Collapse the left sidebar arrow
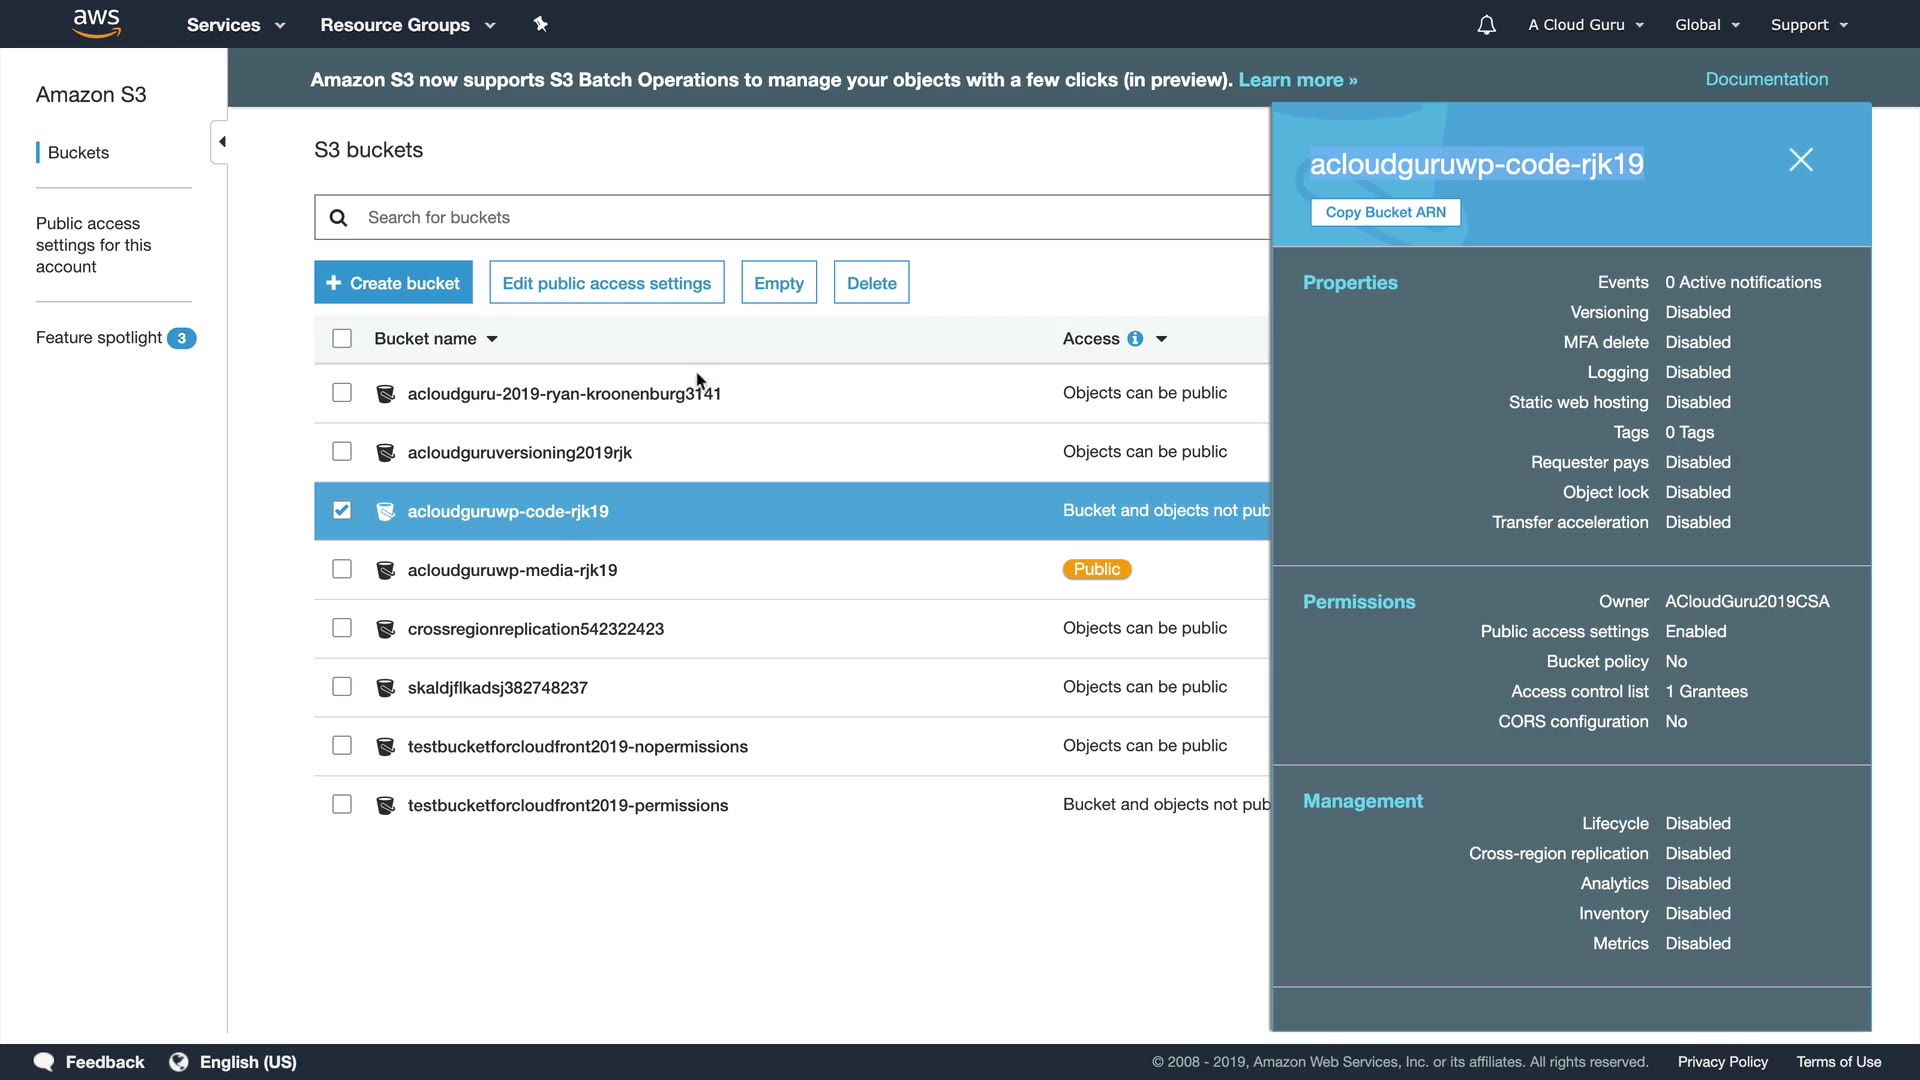The width and height of the screenshot is (1920, 1080). [221, 142]
